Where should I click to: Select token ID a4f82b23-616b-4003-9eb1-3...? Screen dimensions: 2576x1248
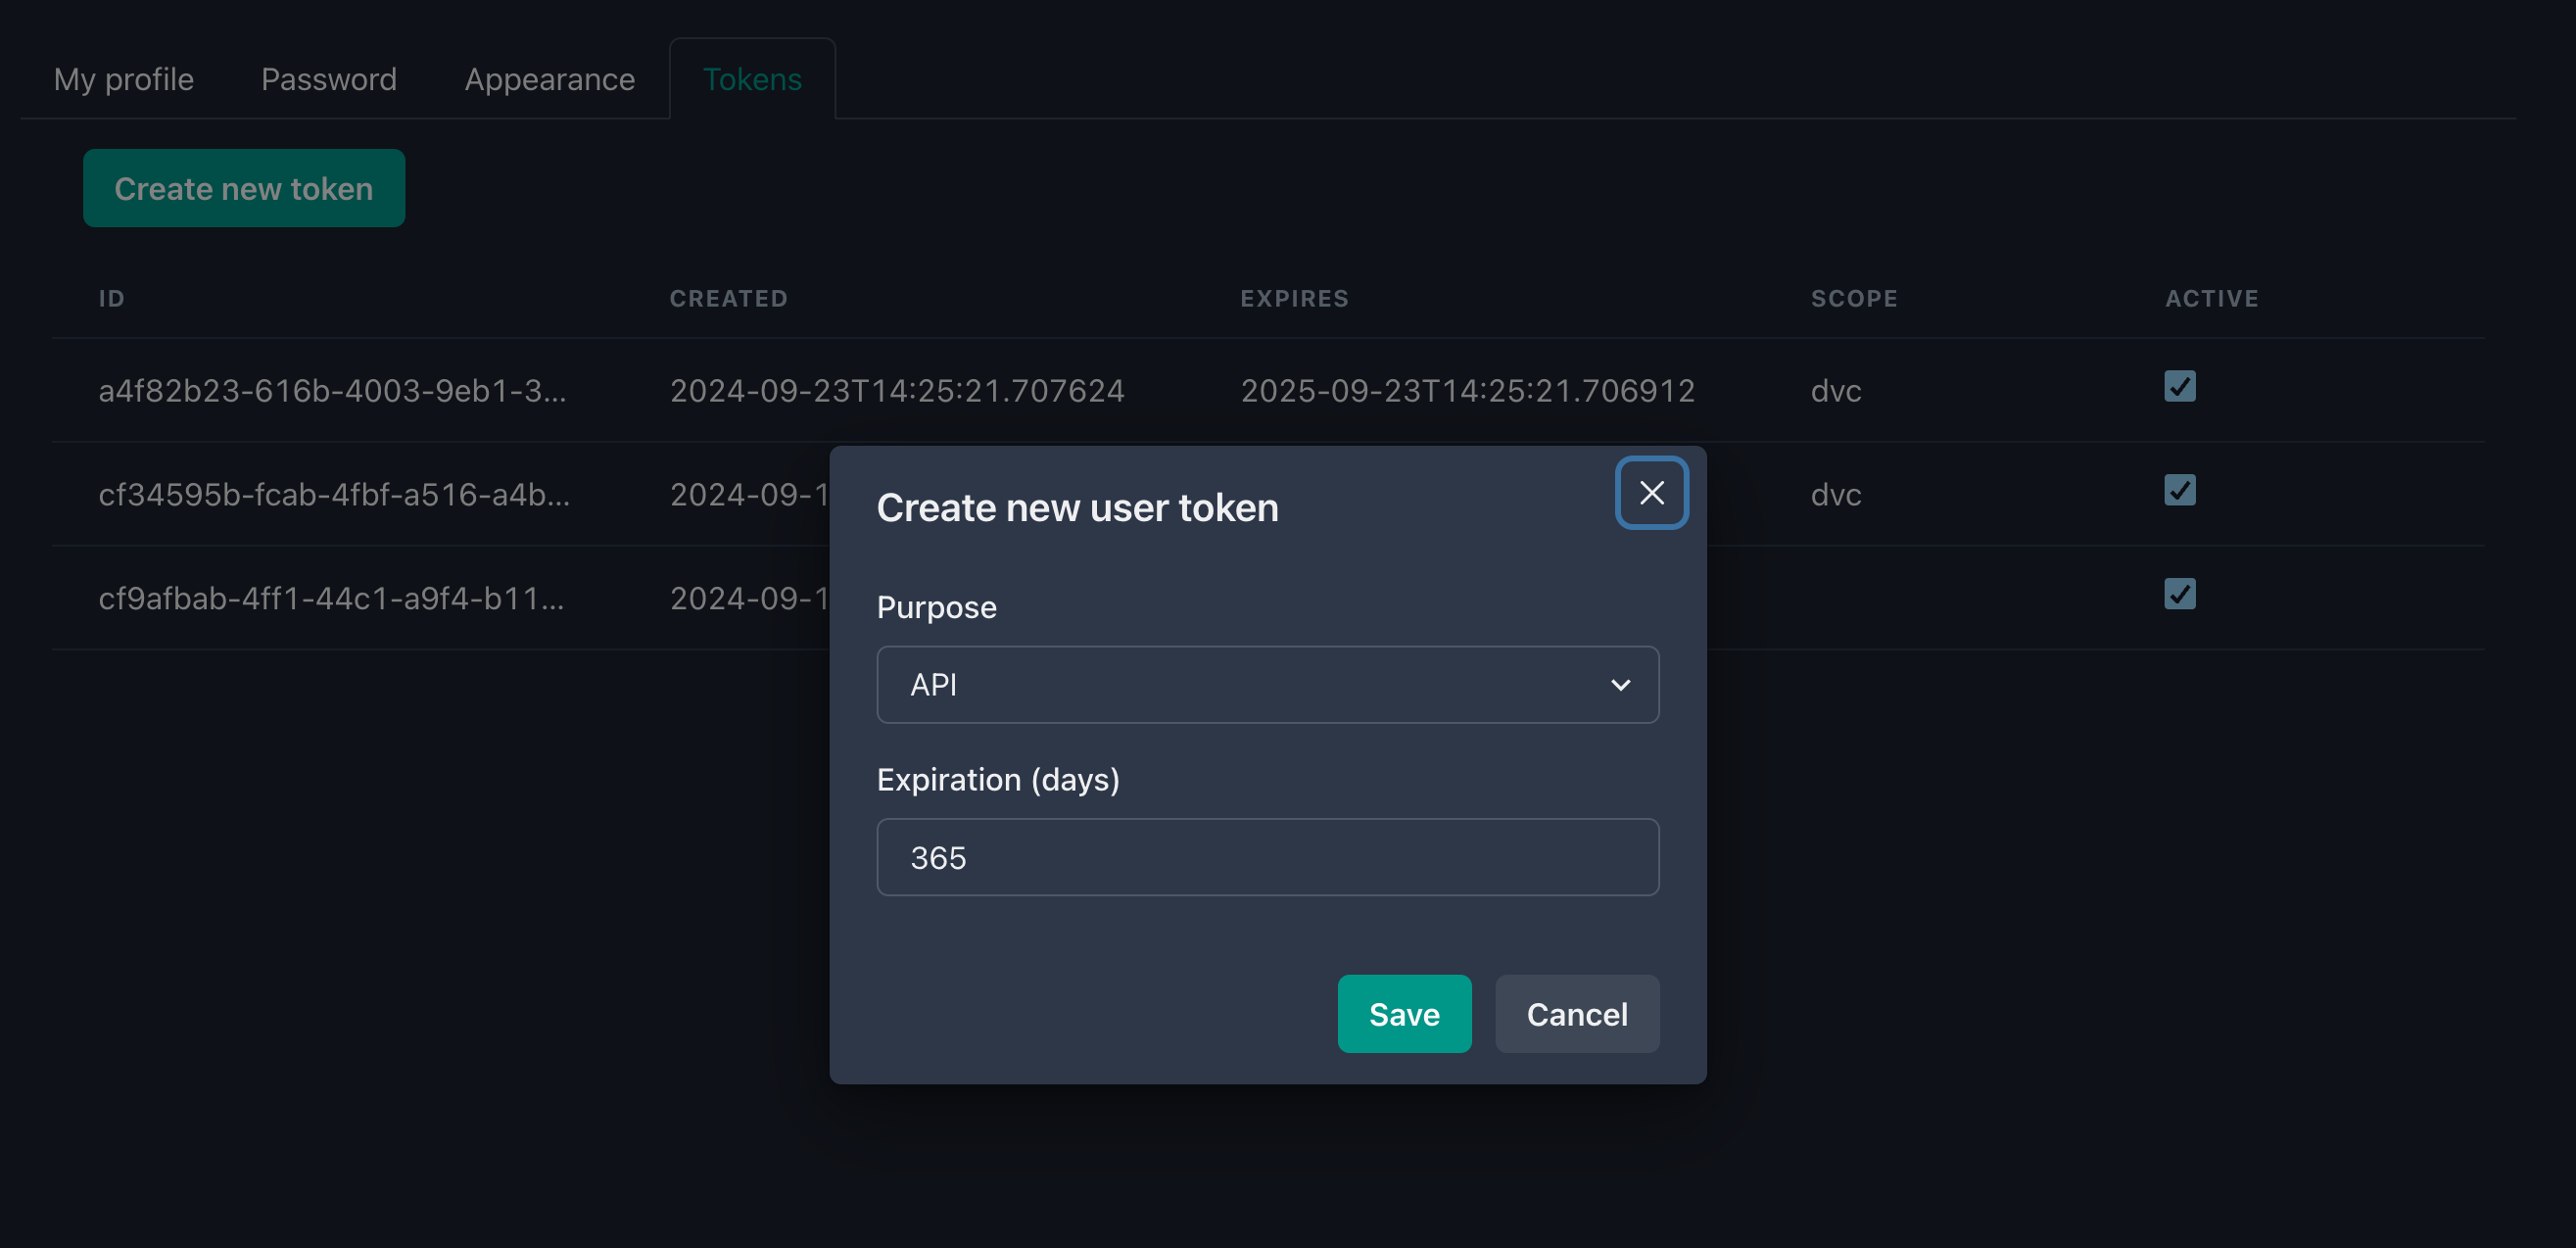[332, 390]
